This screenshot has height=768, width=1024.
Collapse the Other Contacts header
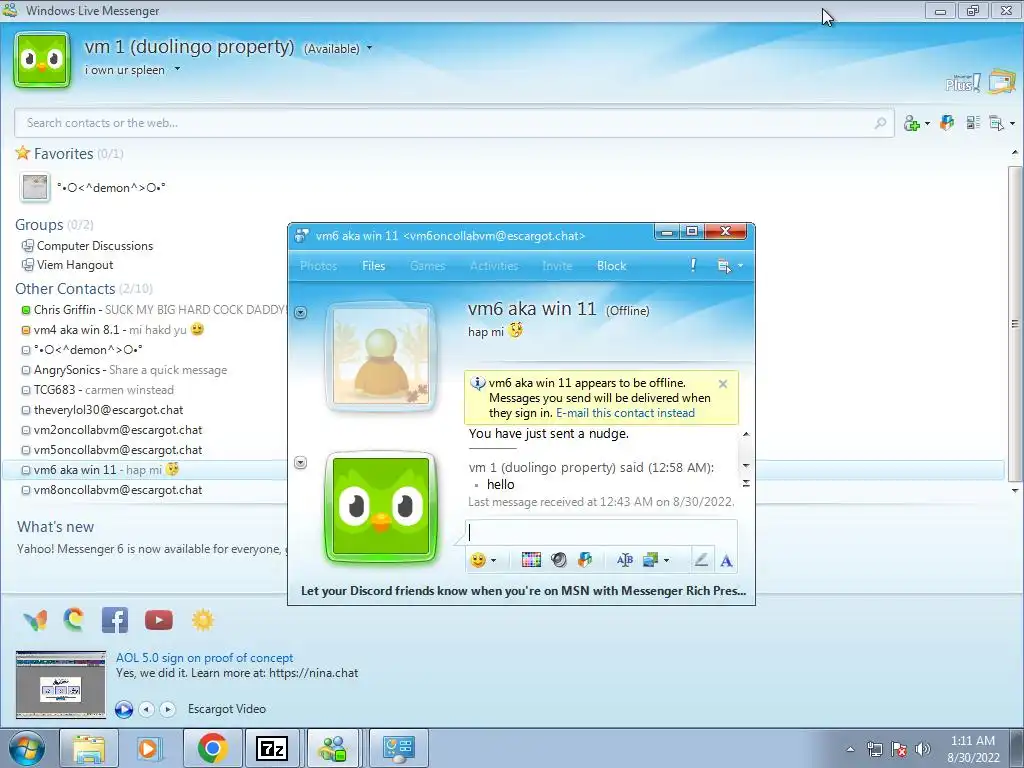(84, 289)
